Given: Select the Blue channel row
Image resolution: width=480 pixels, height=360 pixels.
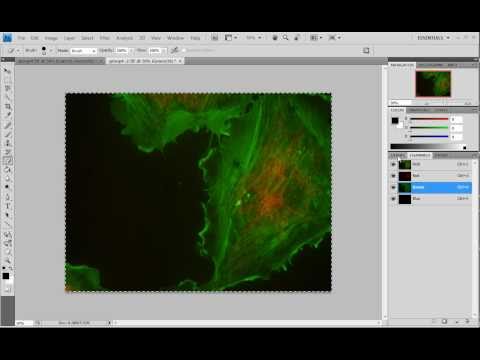Looking at the screenshot, I should pos(435,199).
